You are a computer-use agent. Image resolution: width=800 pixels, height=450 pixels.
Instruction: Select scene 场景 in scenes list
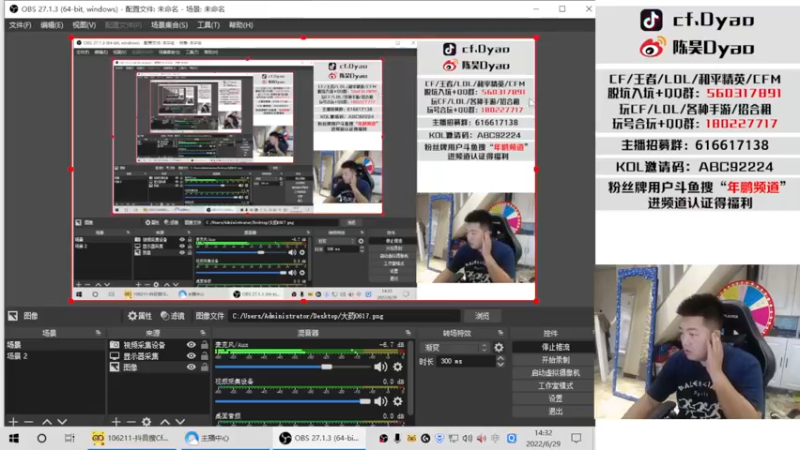click(x=55, y=345)
